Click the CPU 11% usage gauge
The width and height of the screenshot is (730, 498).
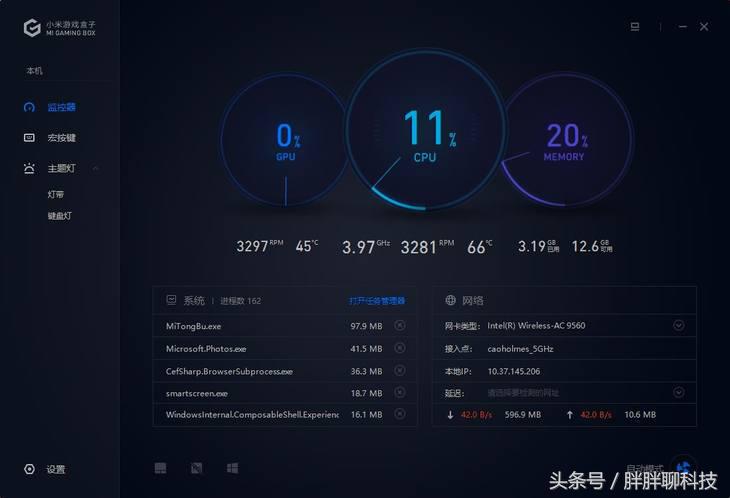425,130
